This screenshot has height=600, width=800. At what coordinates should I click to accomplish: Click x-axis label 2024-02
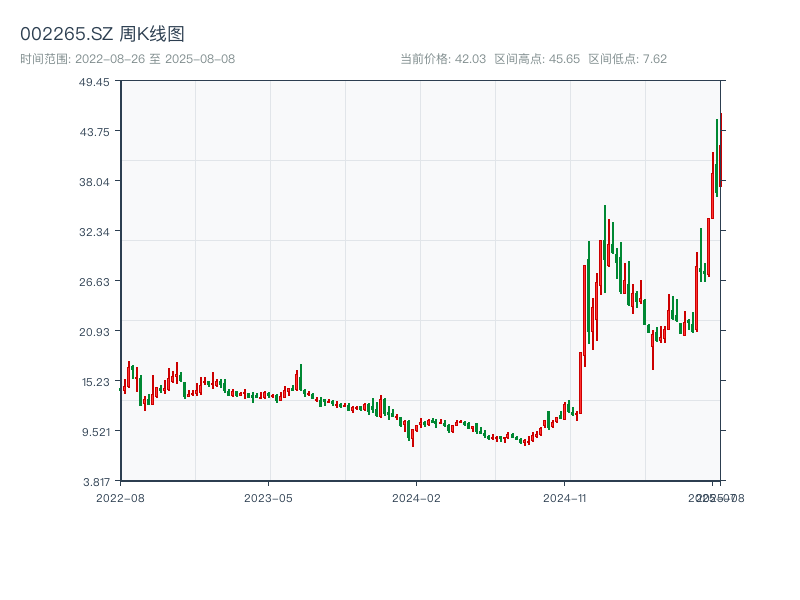click(x=416, y=498)
